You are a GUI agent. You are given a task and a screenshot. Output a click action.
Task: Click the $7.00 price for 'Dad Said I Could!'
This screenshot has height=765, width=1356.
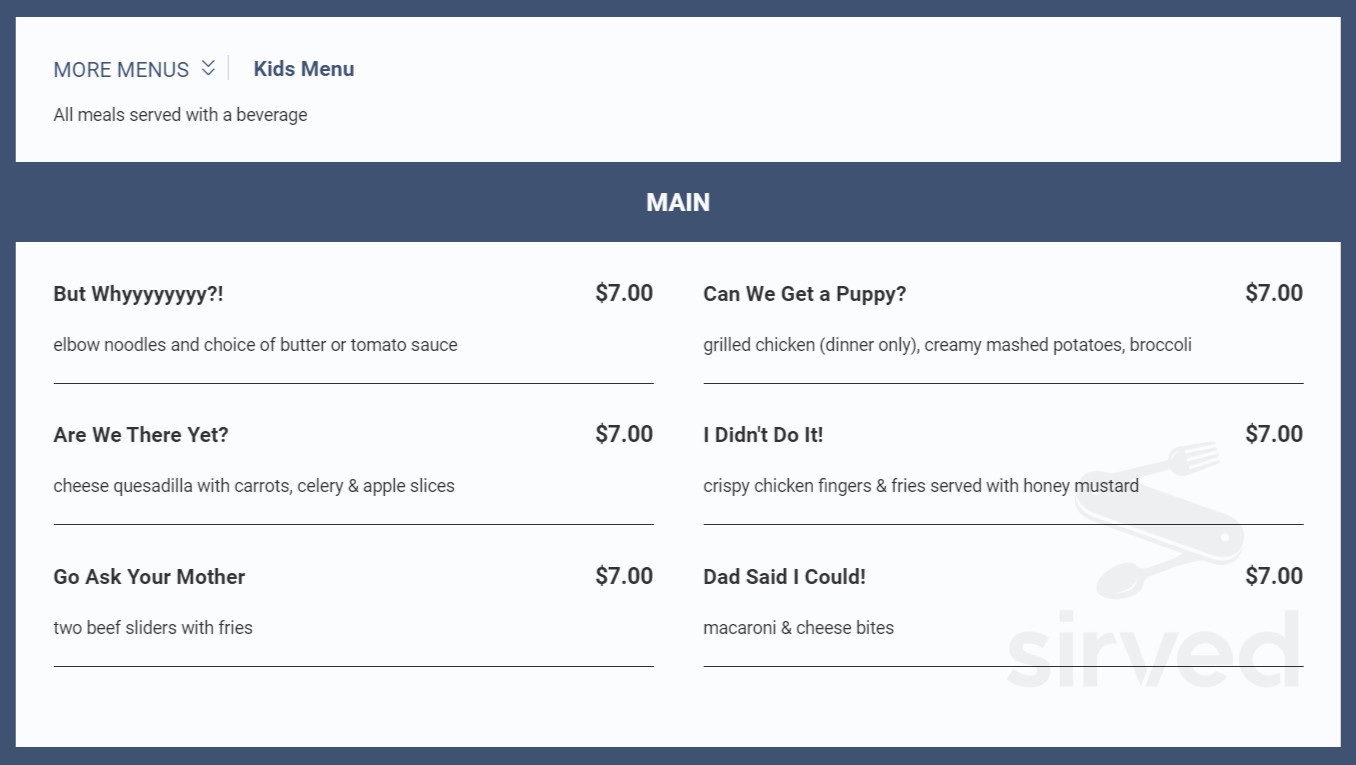[1273, 576]
